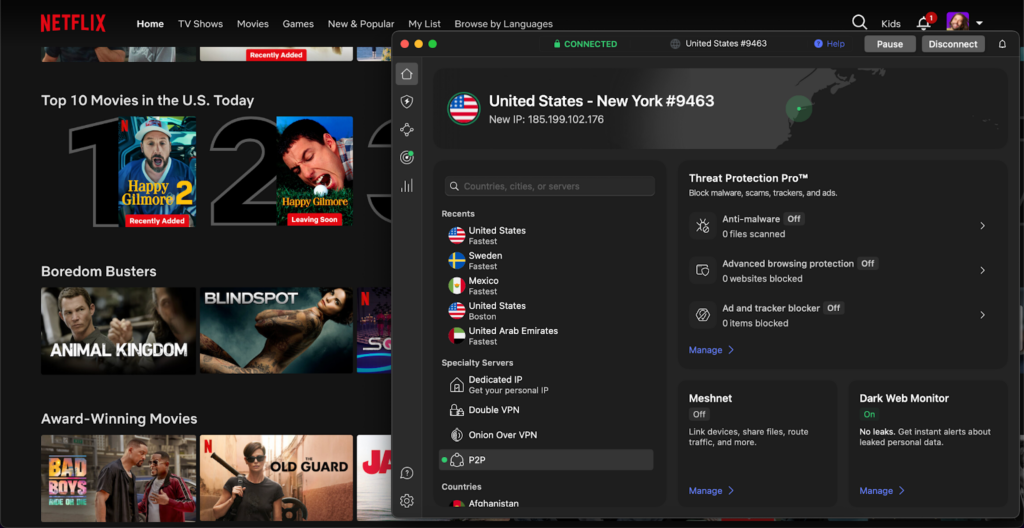
Task: Open Animal Kingdom thumbnail
Action: pos(118,331)
